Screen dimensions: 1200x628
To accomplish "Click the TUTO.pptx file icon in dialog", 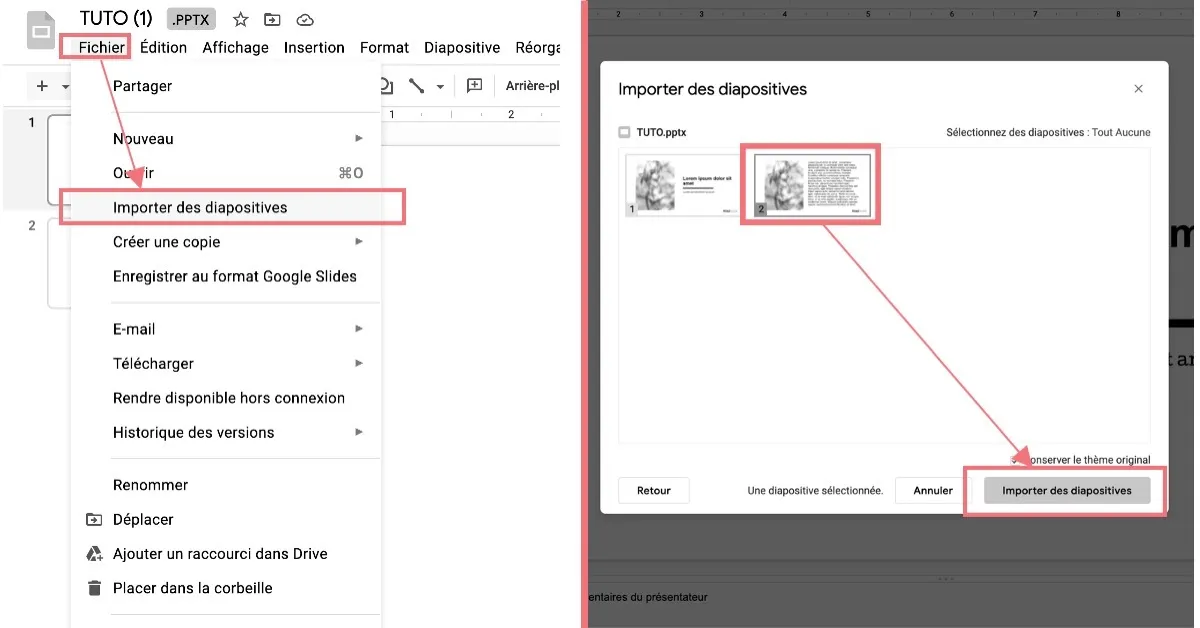I will [x=625, y=132].
